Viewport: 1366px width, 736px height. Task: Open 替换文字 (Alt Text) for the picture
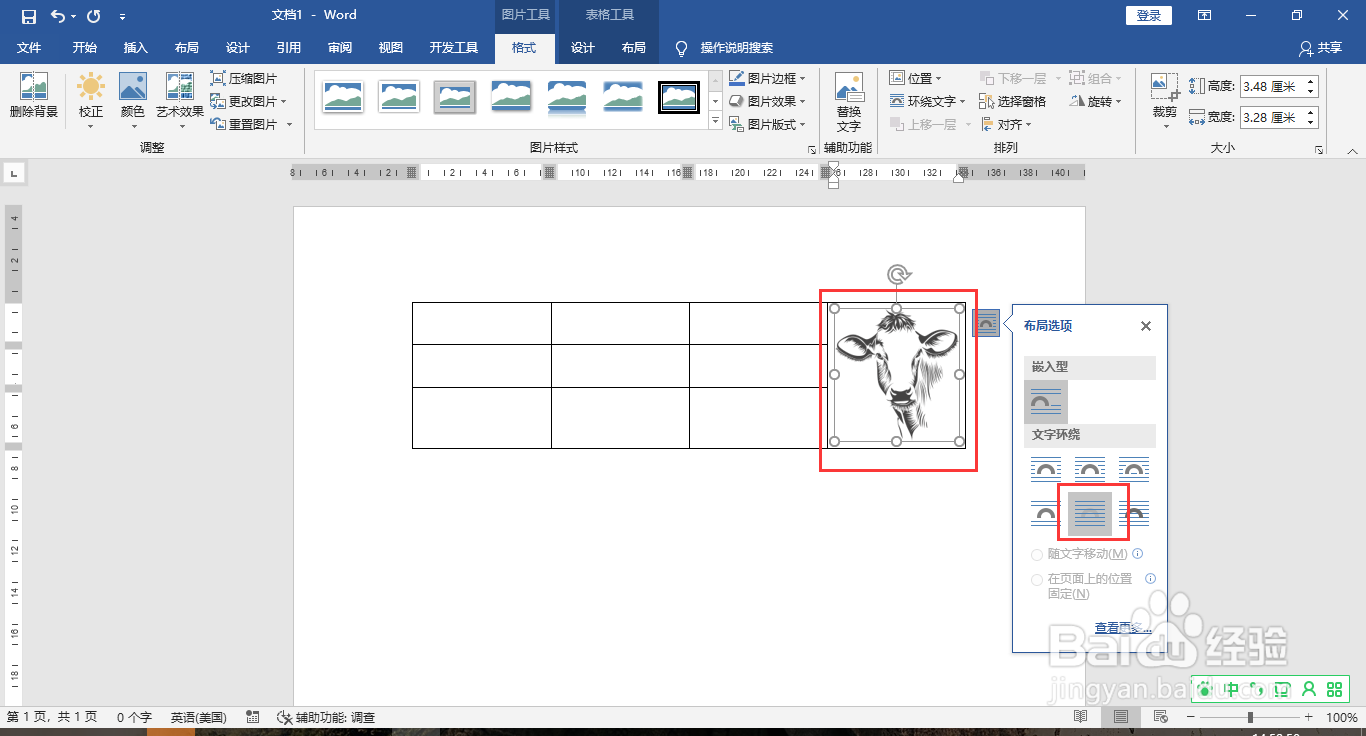[849, 100]
